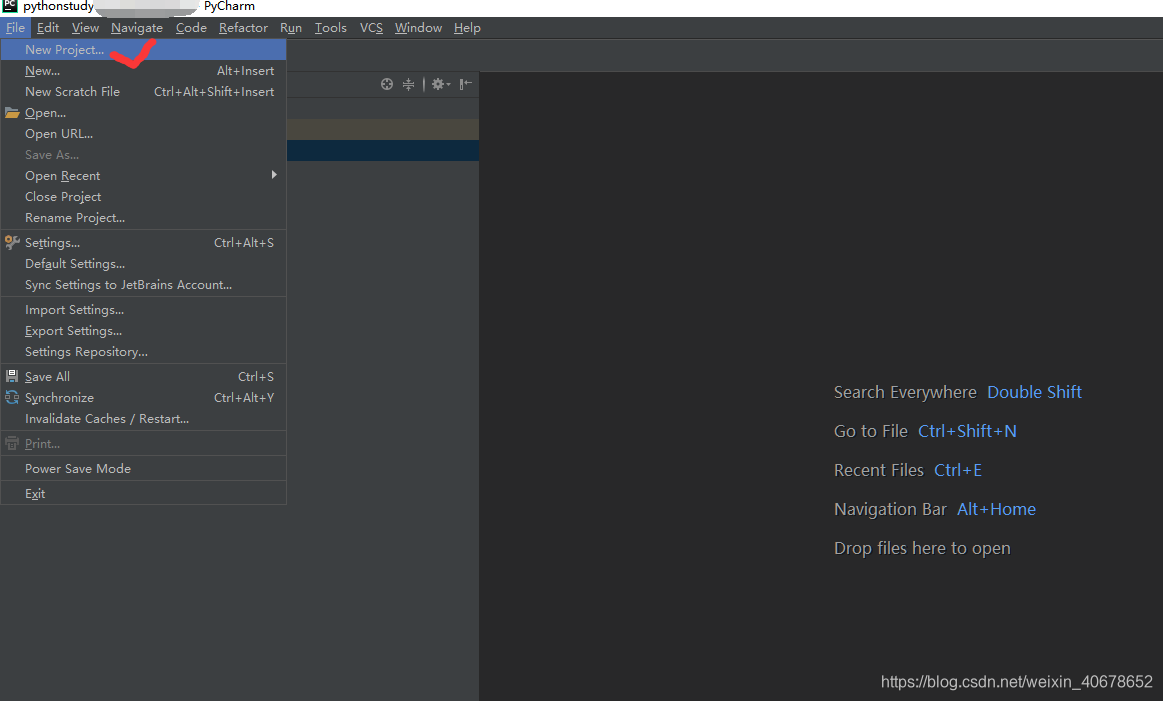The image size is (1163, 701).
Task: Open the Refactor menu
Action: (x=243, y=27)
